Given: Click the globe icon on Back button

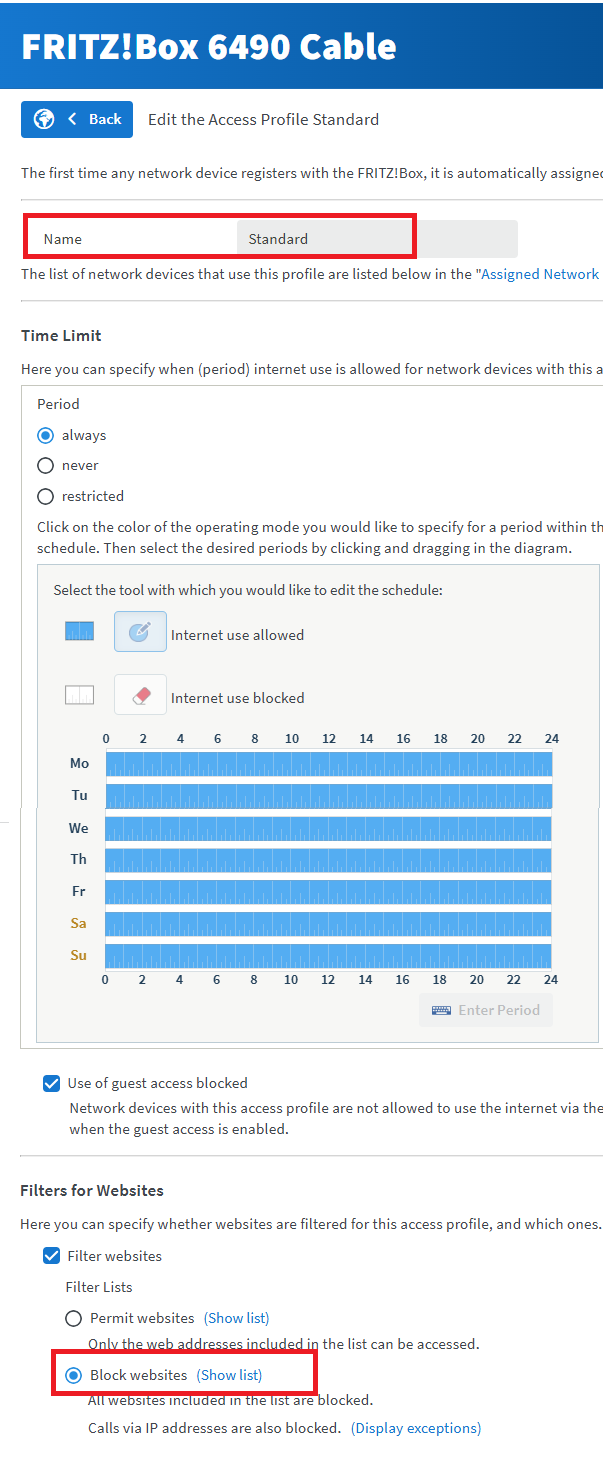Looking at the screenshot, I should tap(44, 119).
